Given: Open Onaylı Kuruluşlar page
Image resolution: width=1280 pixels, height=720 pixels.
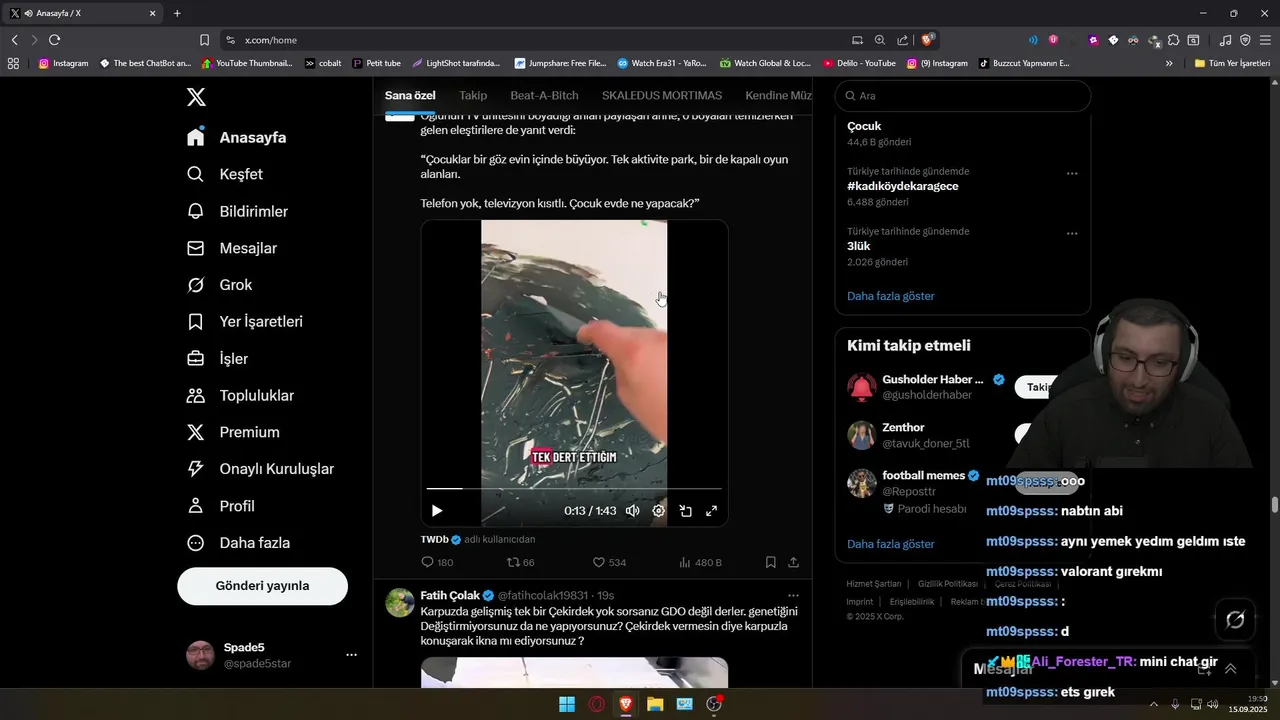Looking at the screenshot, I should pyautogui.click(x=261, y=469).
